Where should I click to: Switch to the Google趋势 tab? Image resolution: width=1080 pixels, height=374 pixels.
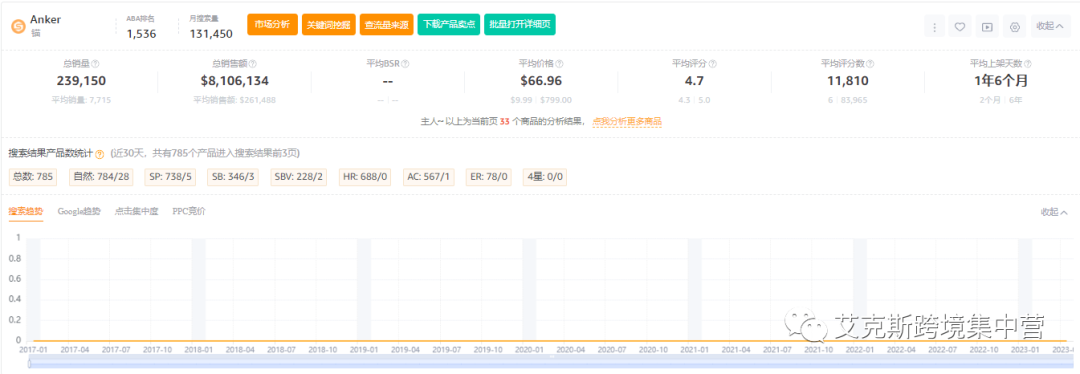[x=79, y=211]
